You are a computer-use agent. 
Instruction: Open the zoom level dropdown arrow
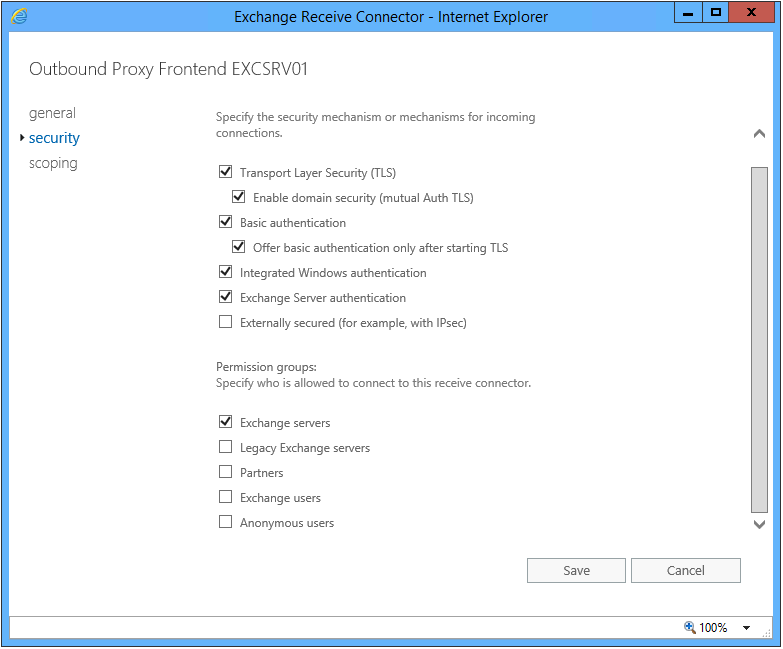pos(747,628)
